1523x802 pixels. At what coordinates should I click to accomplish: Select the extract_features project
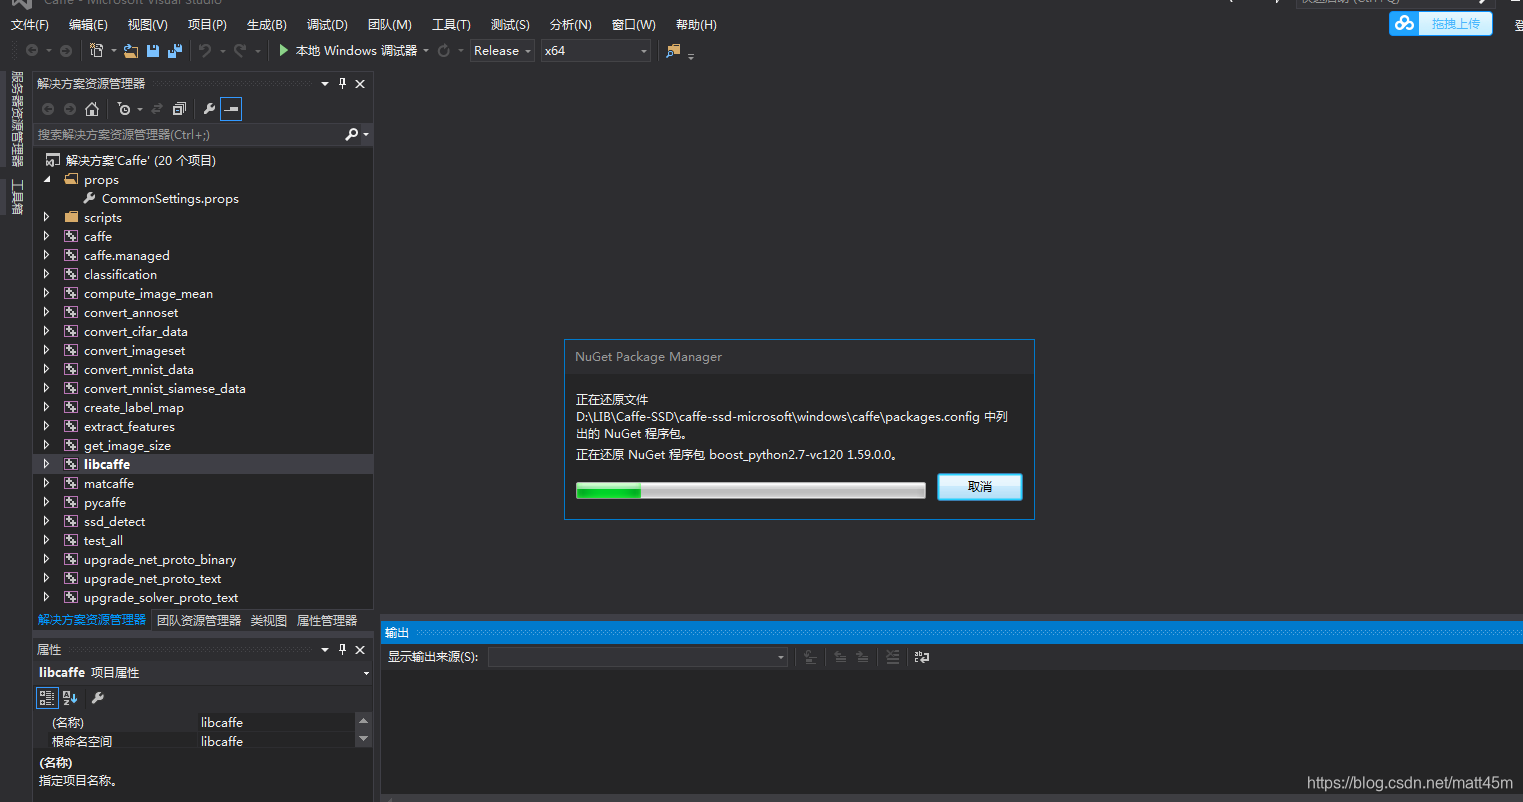[129, 427]
